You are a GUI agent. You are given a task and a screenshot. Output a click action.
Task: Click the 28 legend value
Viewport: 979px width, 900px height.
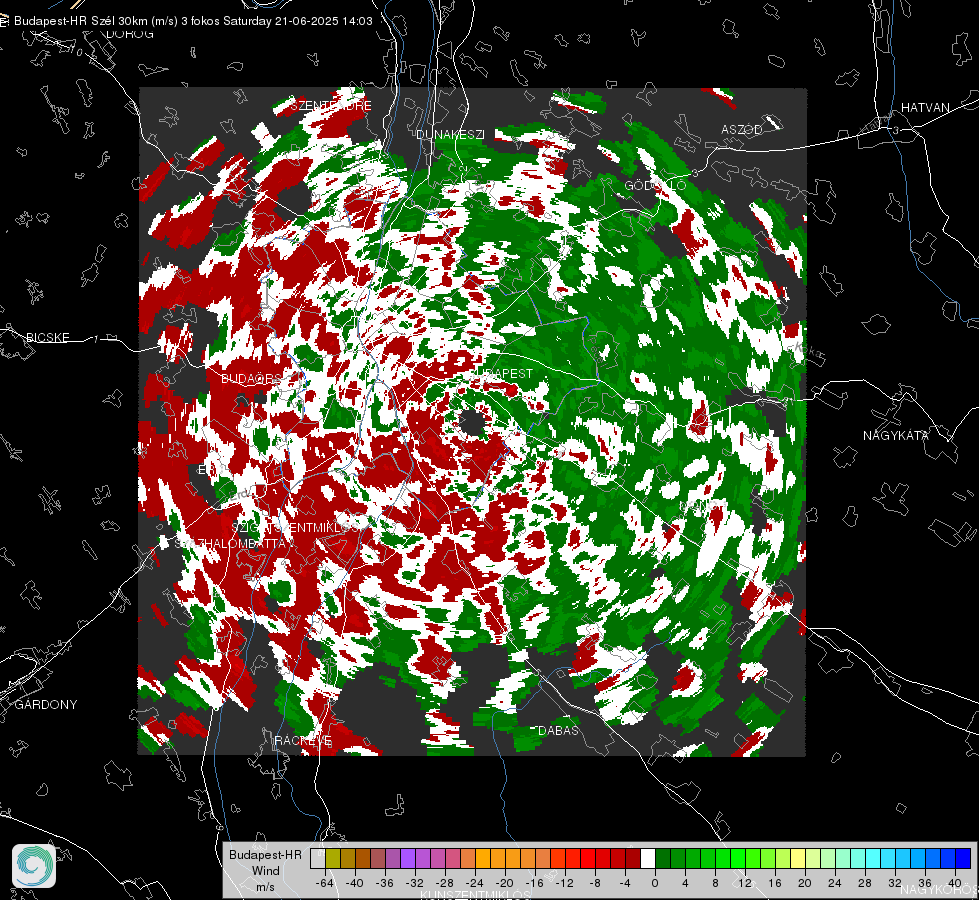[x=865, y=883]
